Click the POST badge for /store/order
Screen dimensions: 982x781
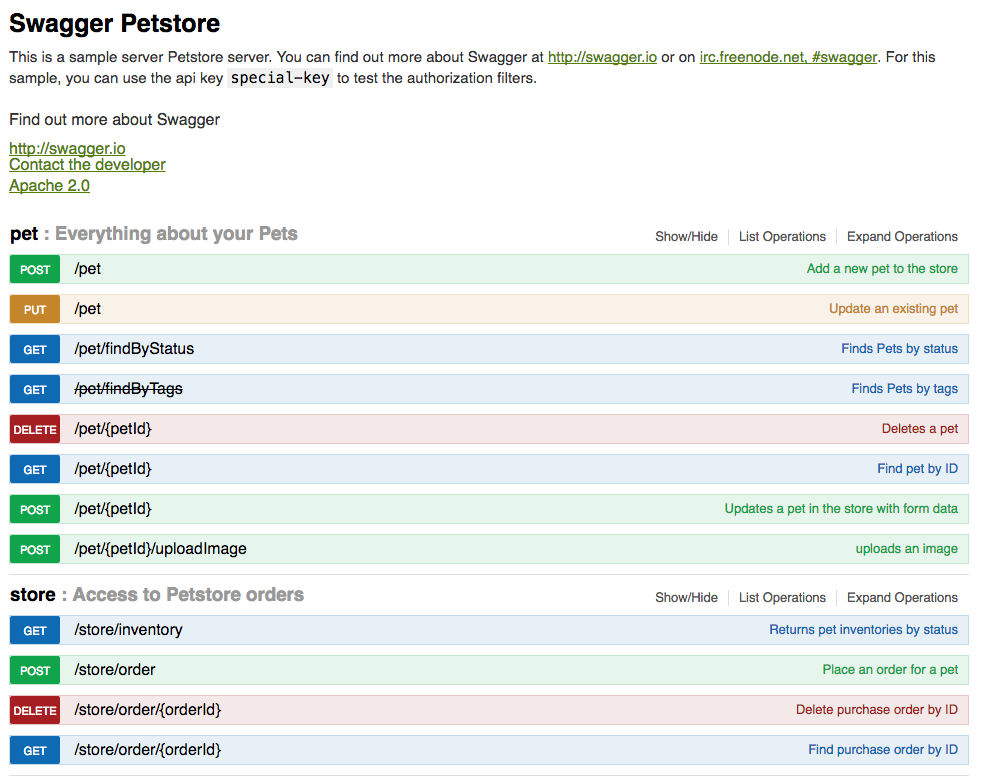(x=34, y=669)
